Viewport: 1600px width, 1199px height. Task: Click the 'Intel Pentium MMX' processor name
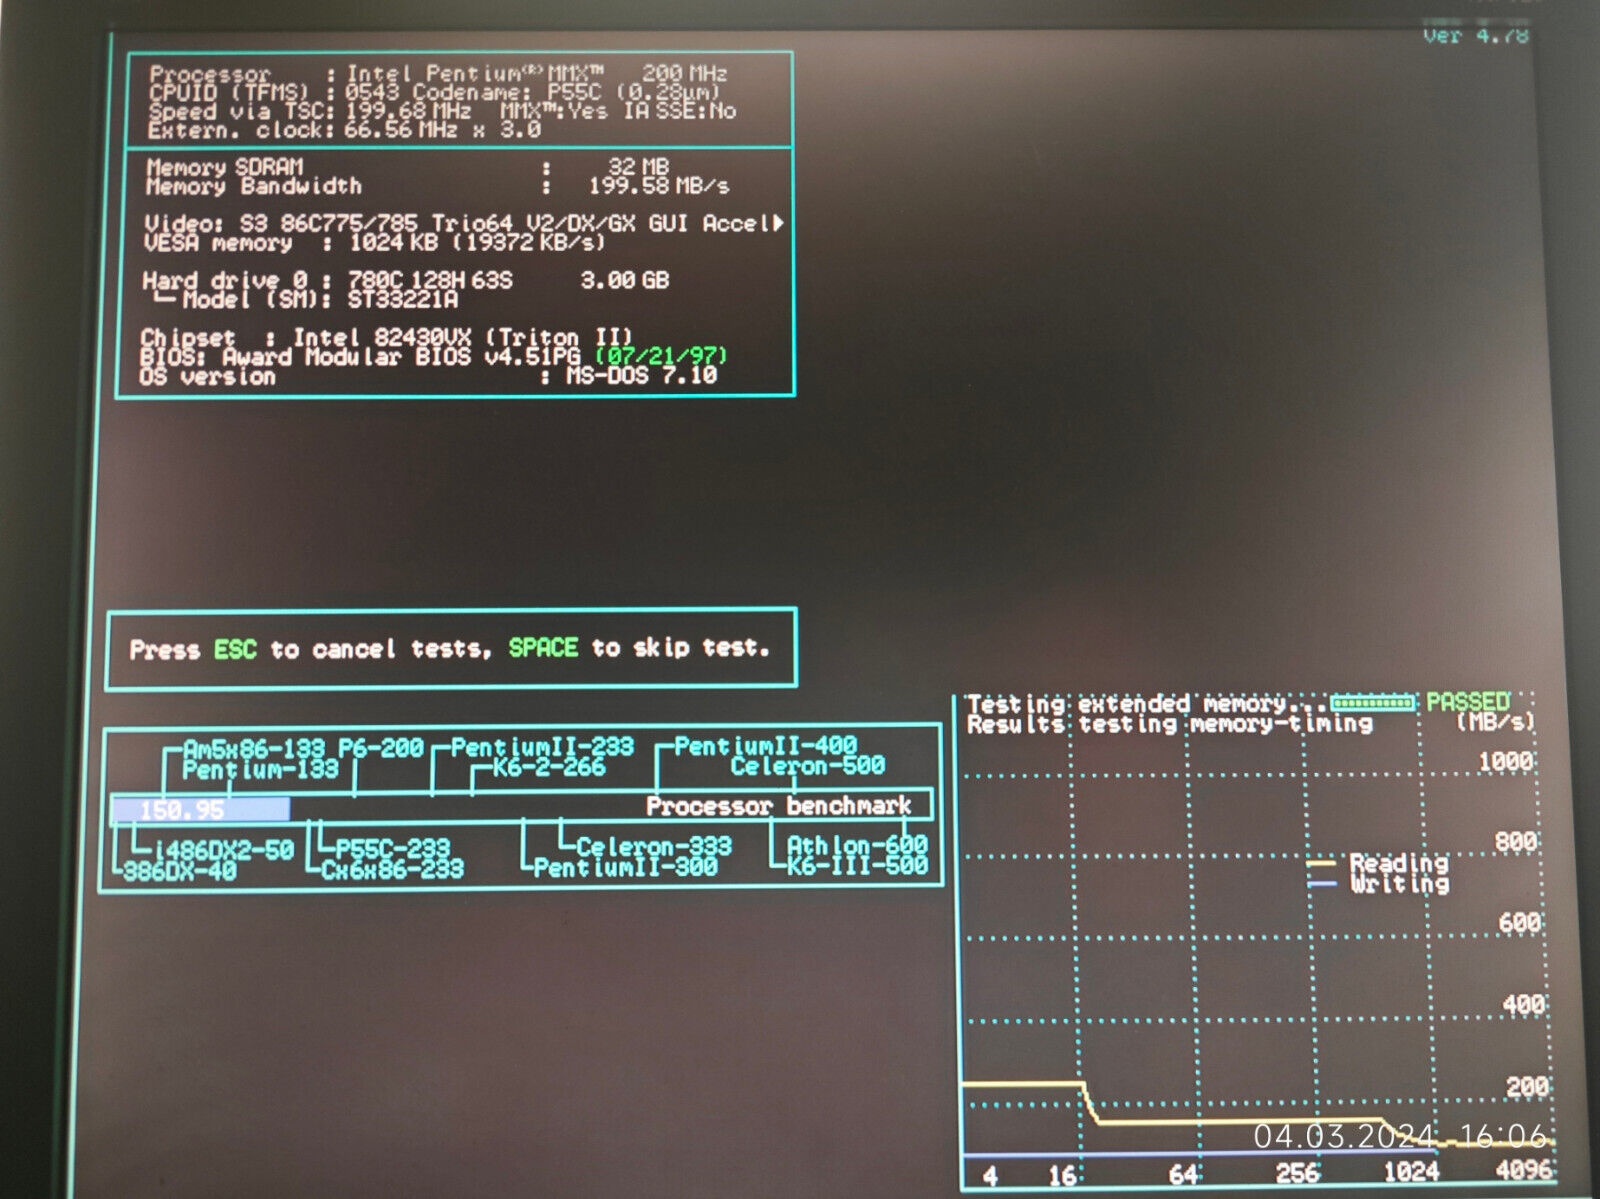coord(475,74)
